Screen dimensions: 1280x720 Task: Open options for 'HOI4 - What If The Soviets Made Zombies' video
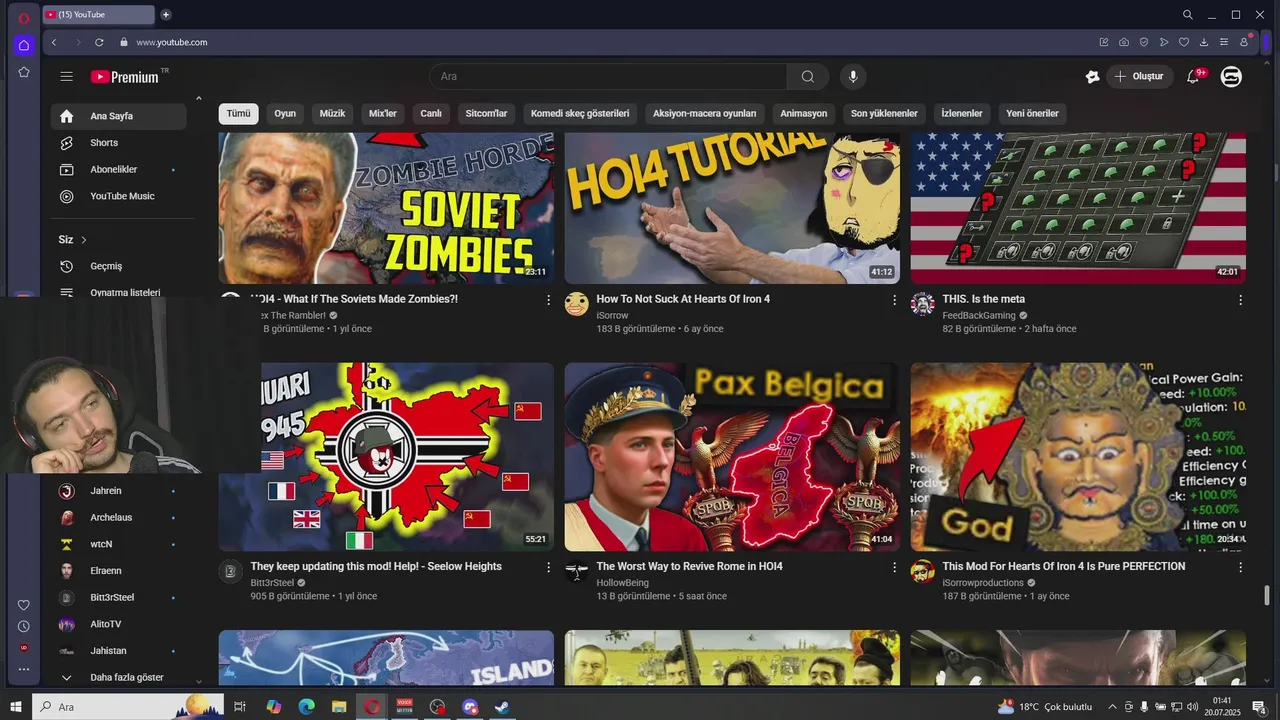548,300
